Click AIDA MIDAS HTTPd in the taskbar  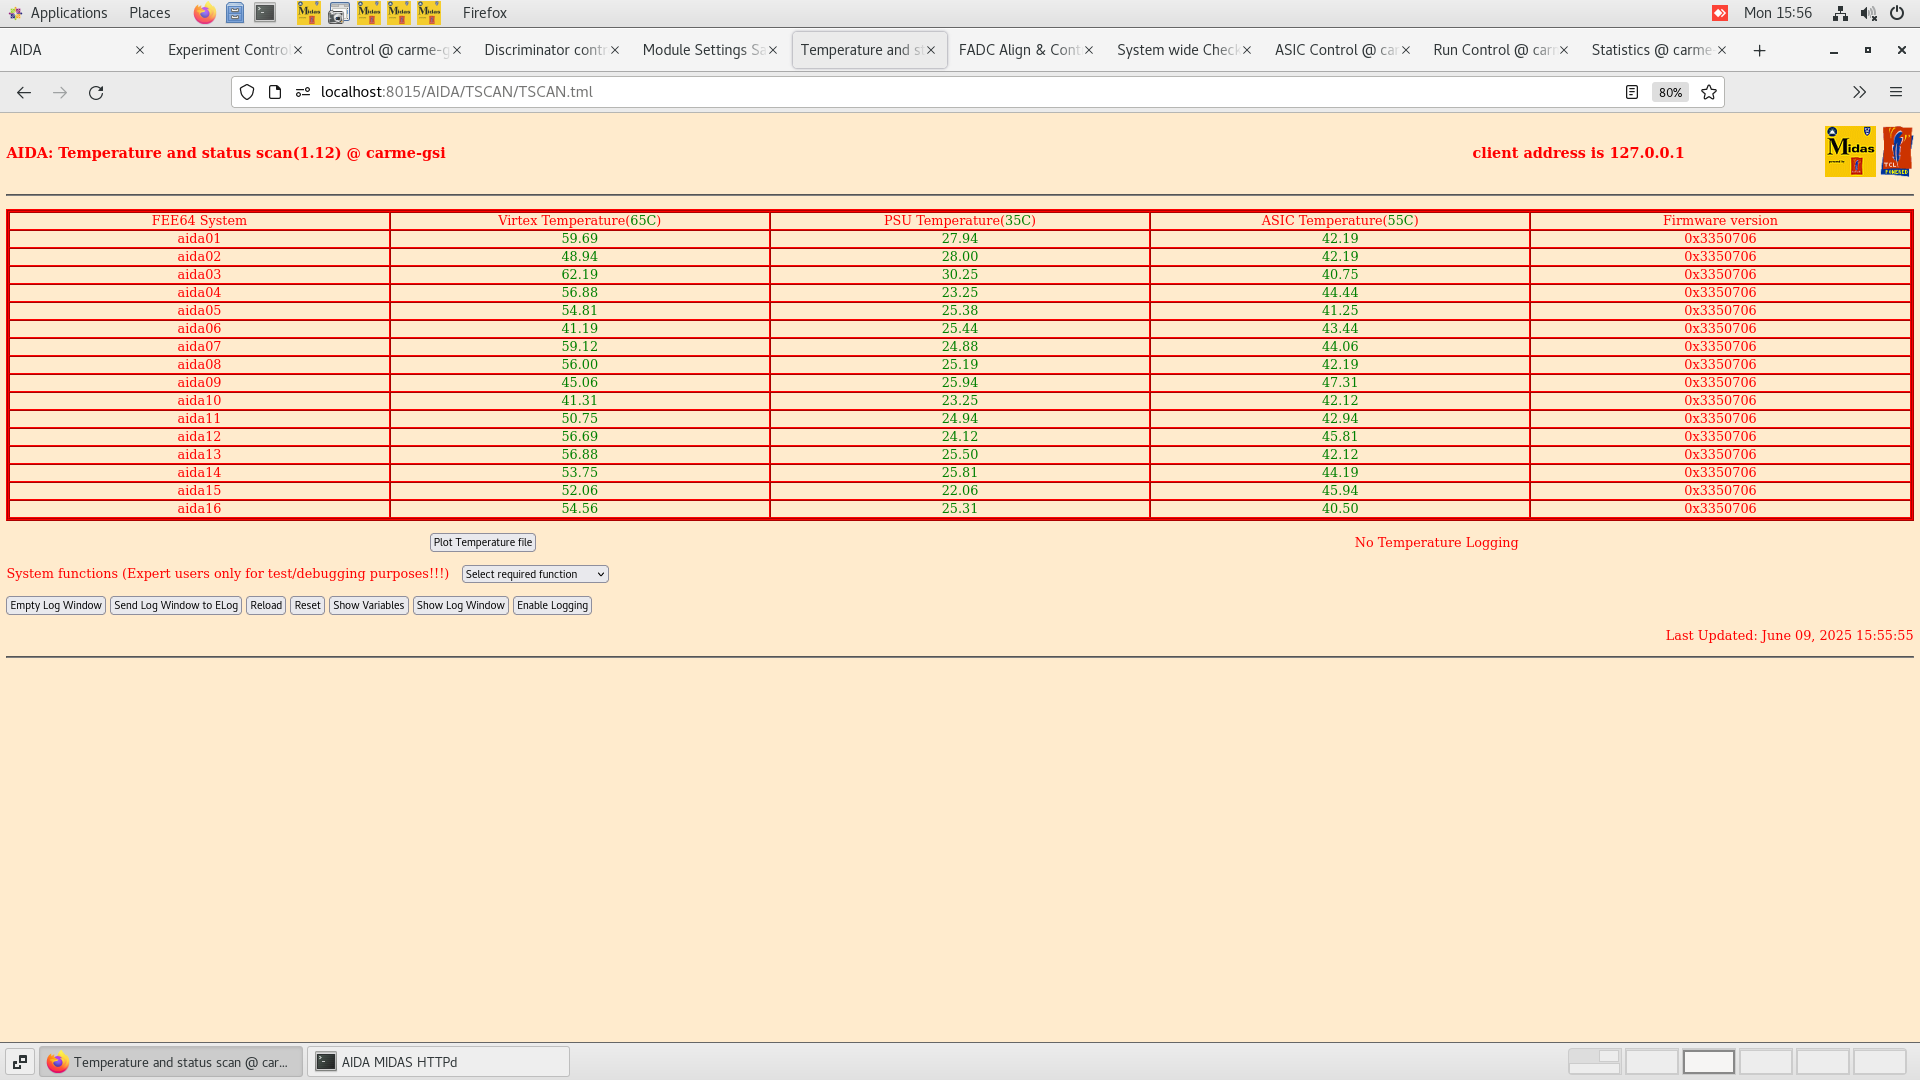[437, 1062]
